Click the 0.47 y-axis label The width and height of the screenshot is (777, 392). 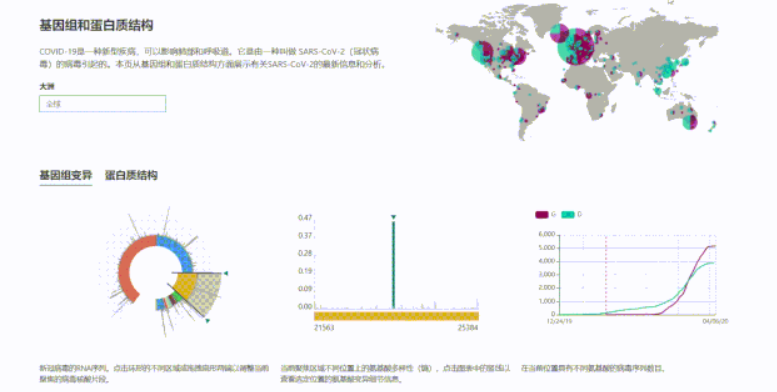coord(305,218)
